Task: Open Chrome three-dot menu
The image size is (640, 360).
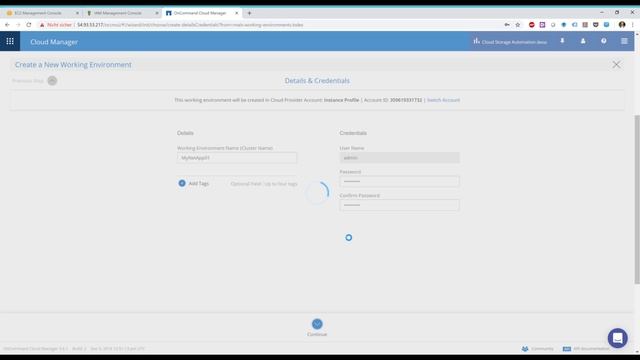Action: click(x=633, y=25)
